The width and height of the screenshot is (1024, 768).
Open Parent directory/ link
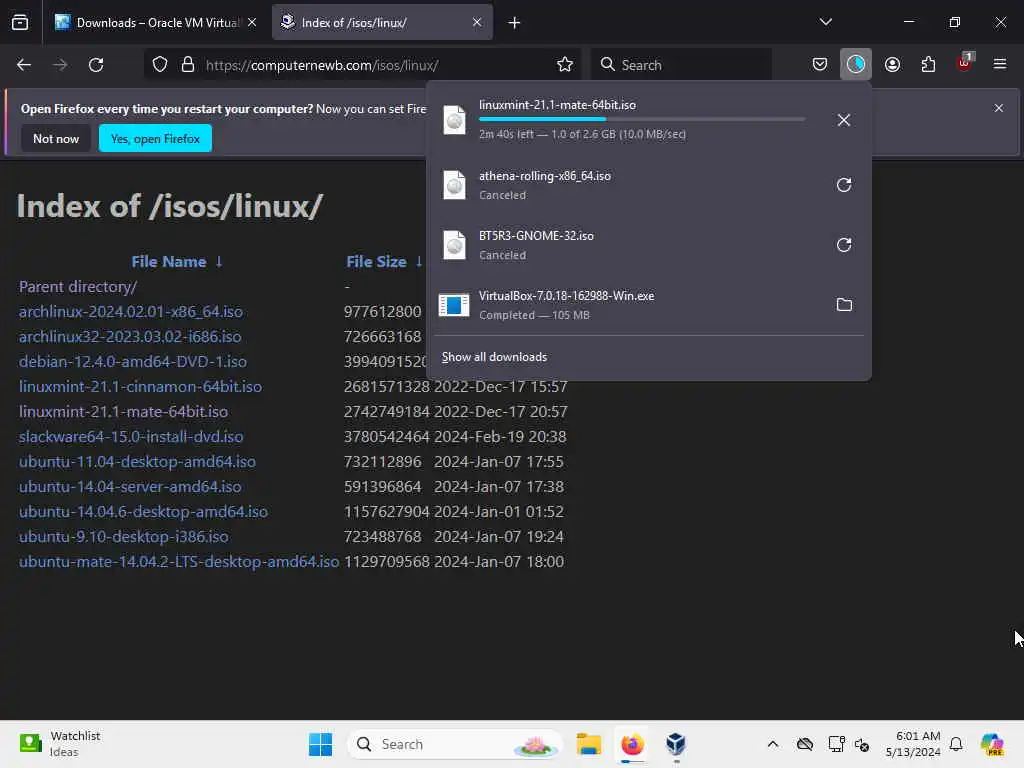[78, 287]
